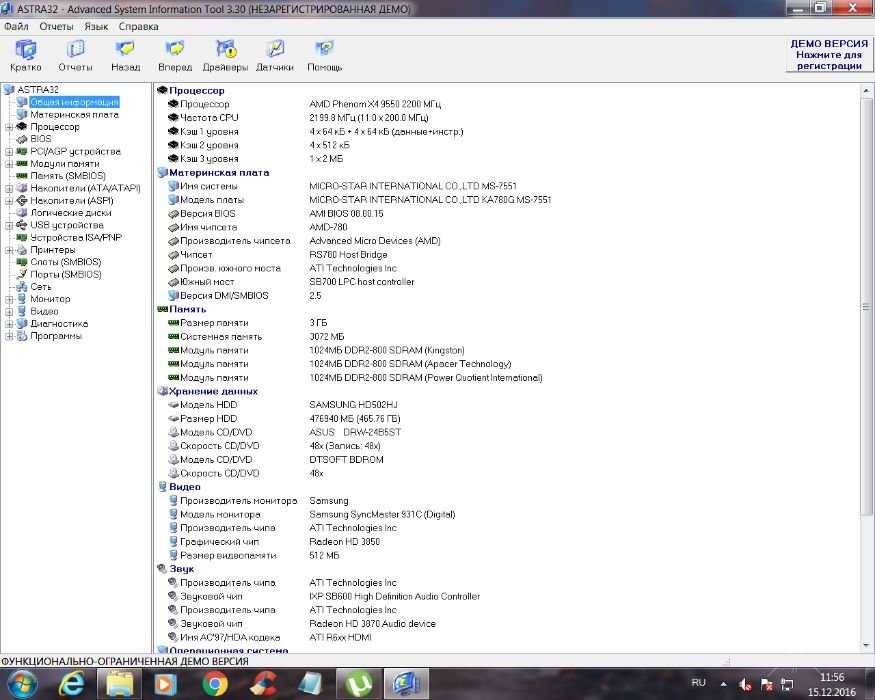Go back with the Назад toolbar icon
Viewport: 875px width, 700px height.
point(126,56)
